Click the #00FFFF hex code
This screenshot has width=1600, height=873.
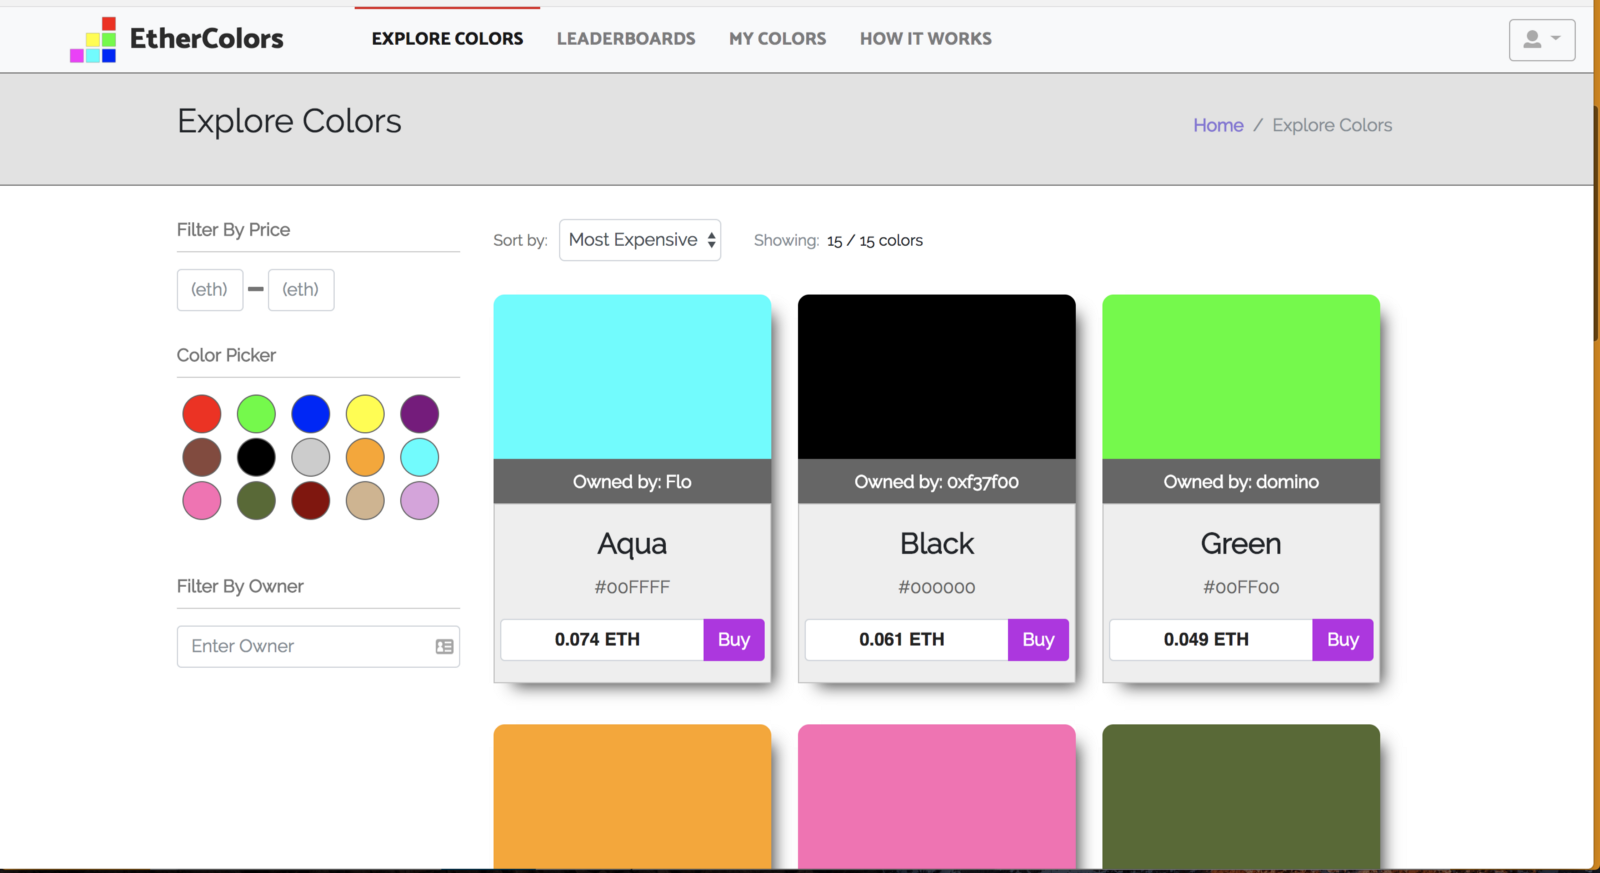pyautogui.click(x=632, y=587)
